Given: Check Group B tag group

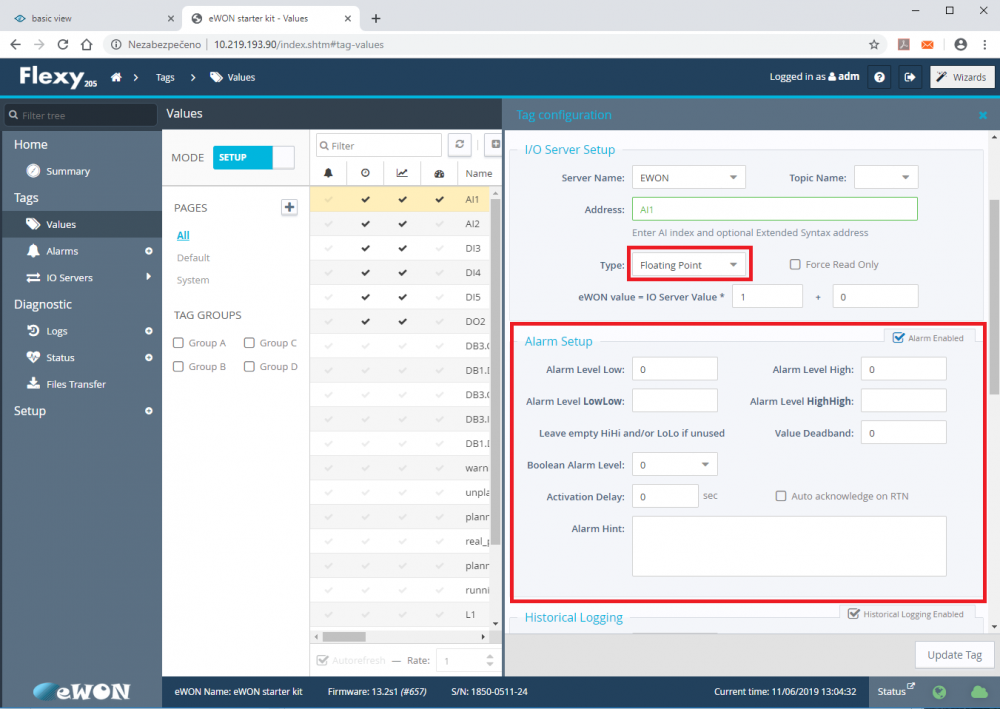Looking at the screenshot, I should (179, 367).
